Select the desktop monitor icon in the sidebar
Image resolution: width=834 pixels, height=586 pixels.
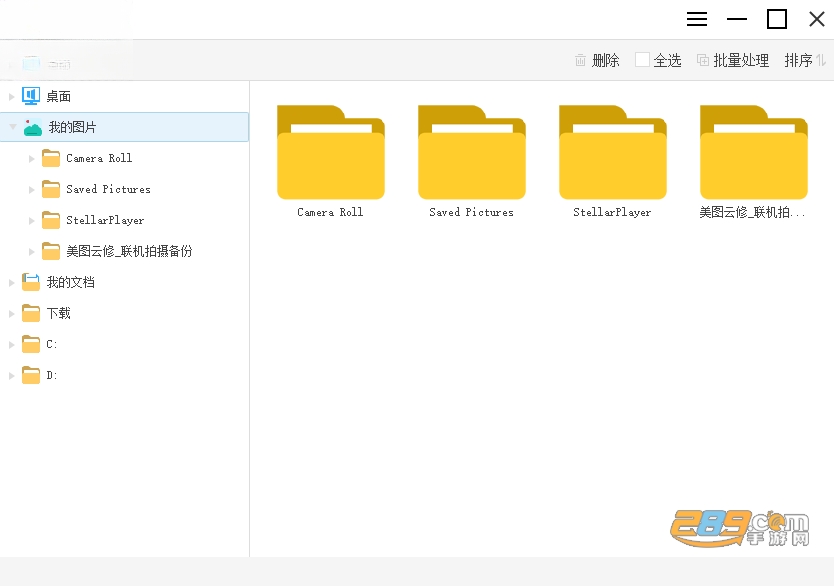point(31,96)
